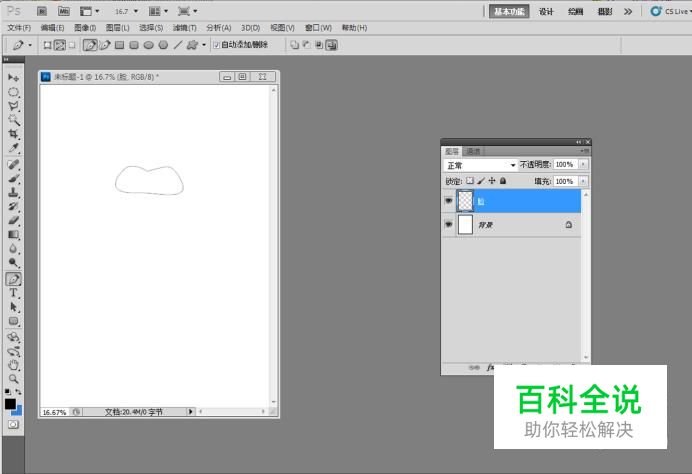Image resolution: width=692 pixels, height=474 pixels.
Task: Open the fill 填充 slider arrow
Action: (x=583, y=181)
